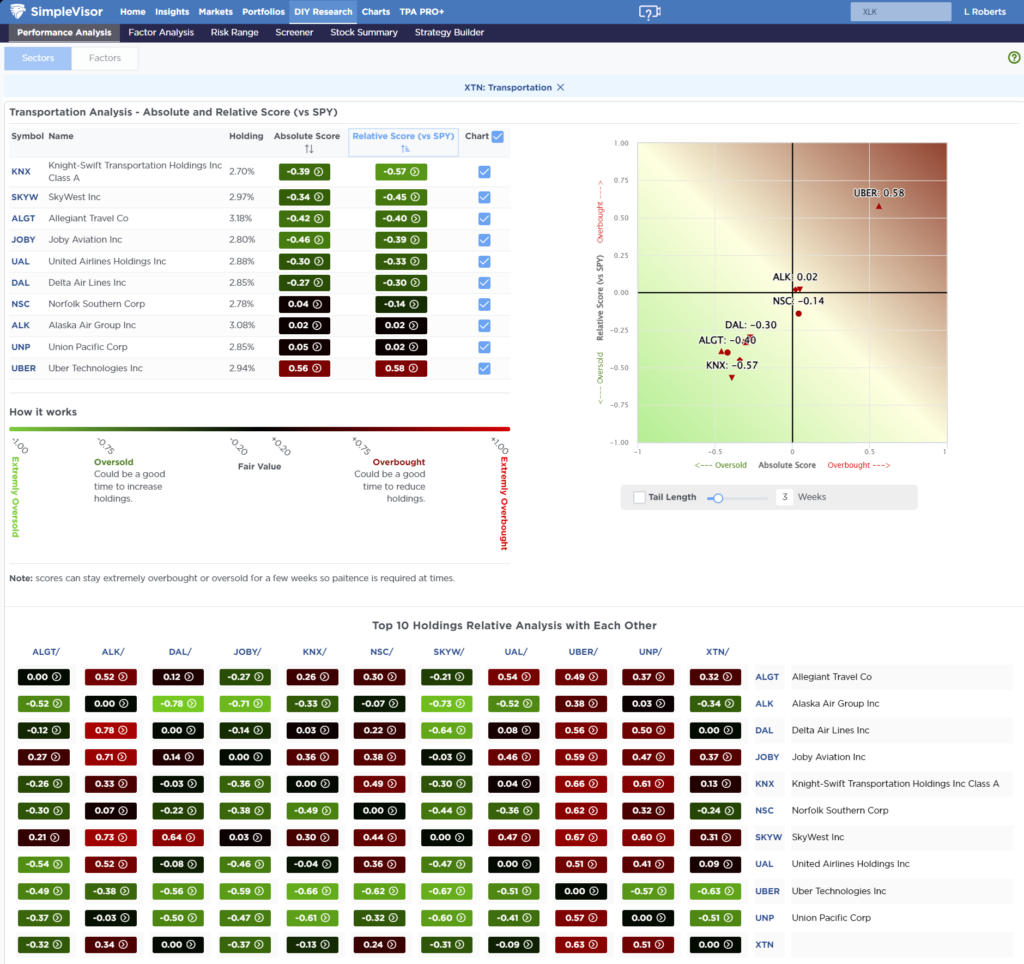Close the XTN: Transportation filter

coord(560,88)
